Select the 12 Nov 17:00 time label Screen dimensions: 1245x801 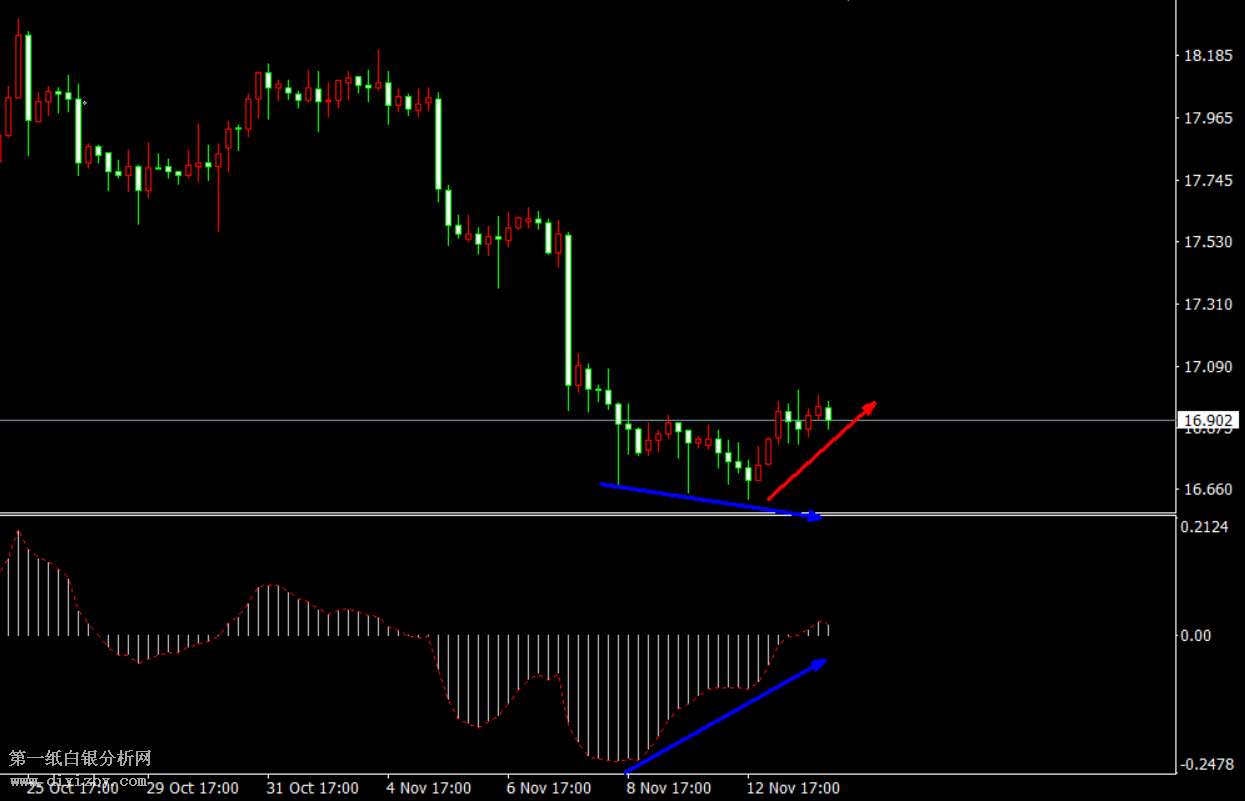(793, 788)
